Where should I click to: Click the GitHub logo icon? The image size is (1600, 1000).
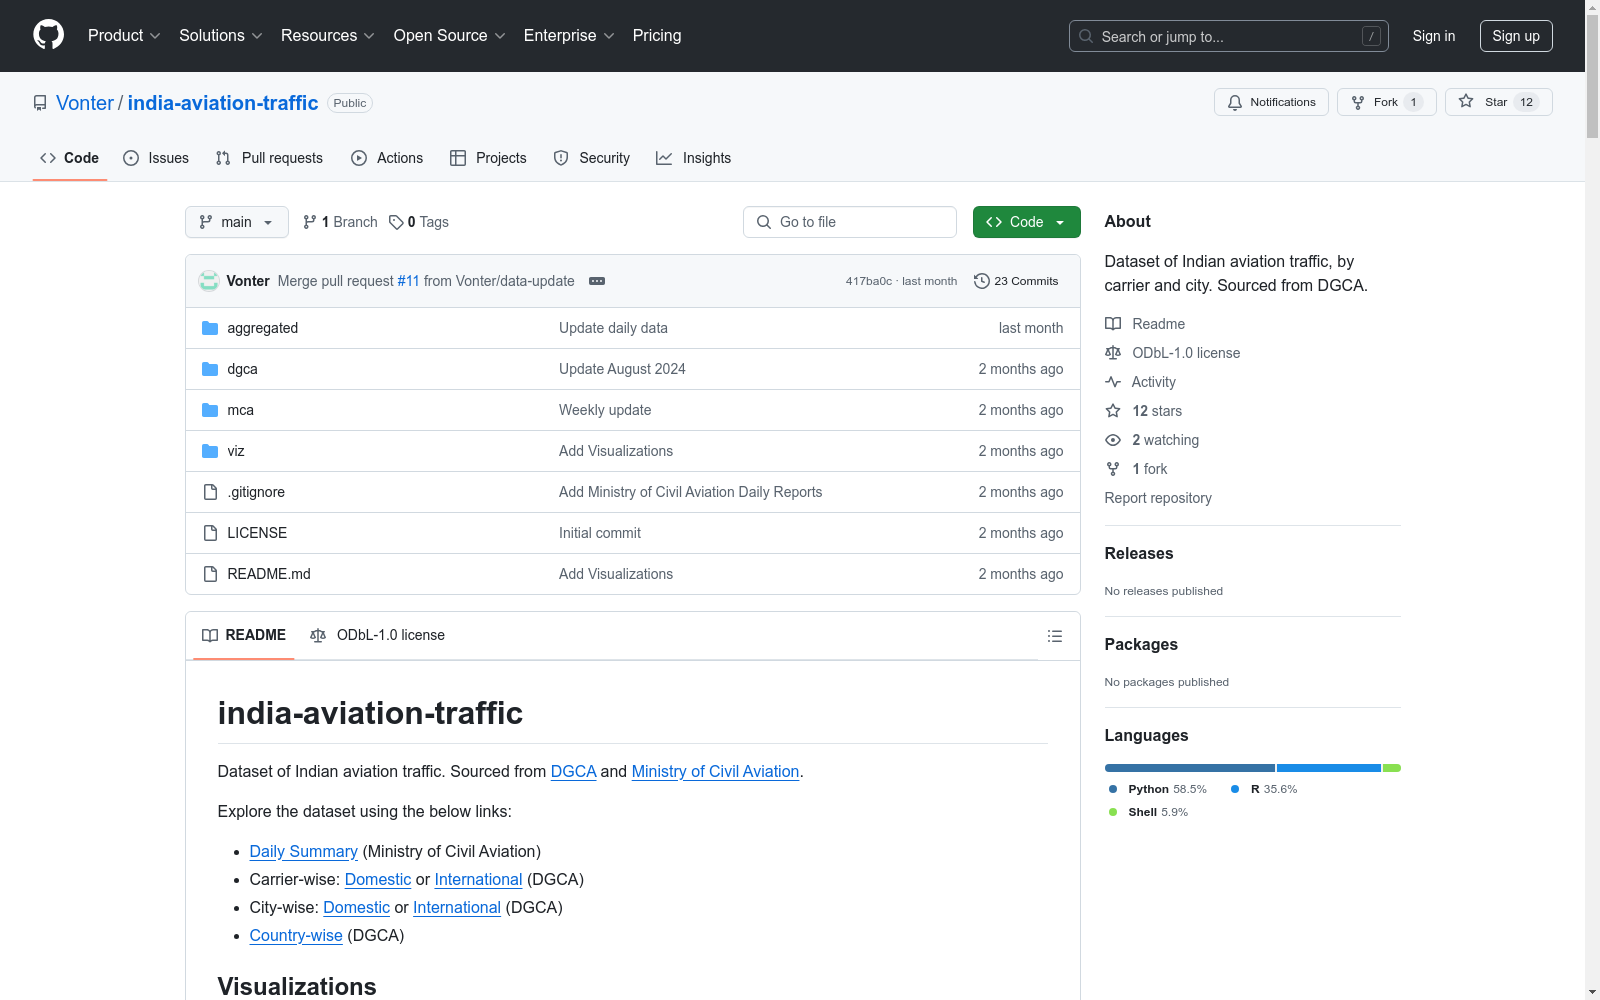pos(48,35)
